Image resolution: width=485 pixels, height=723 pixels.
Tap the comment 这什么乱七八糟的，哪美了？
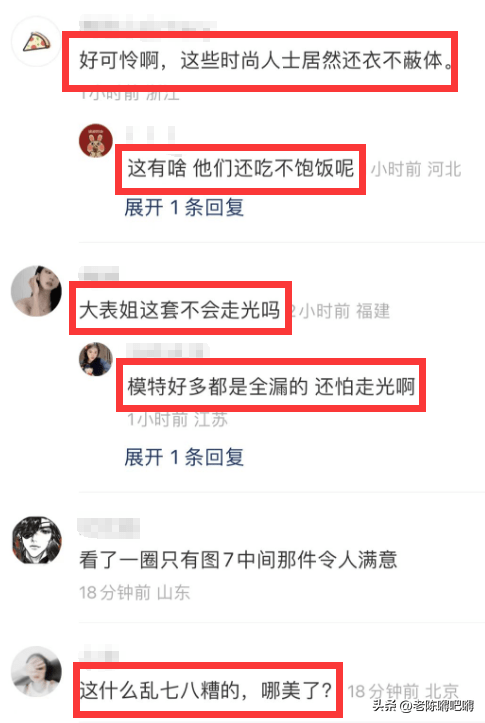206,691
